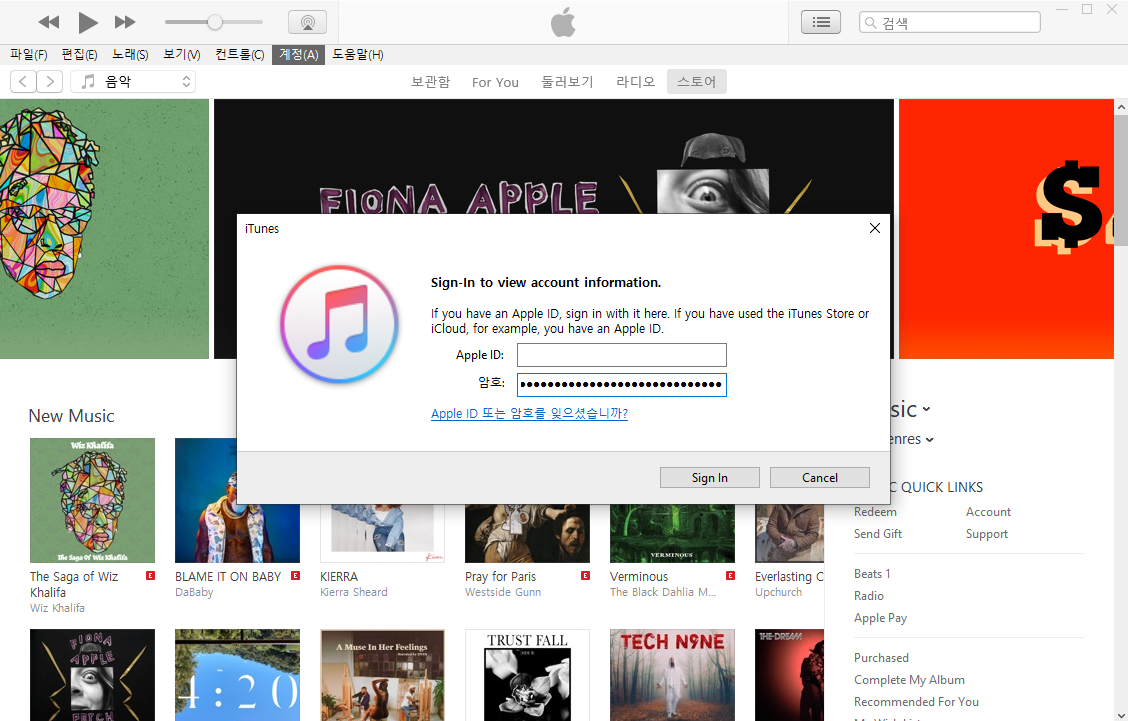Open the 편집(E) menu
Screen dimensions: 1128x721
point(79,55)
